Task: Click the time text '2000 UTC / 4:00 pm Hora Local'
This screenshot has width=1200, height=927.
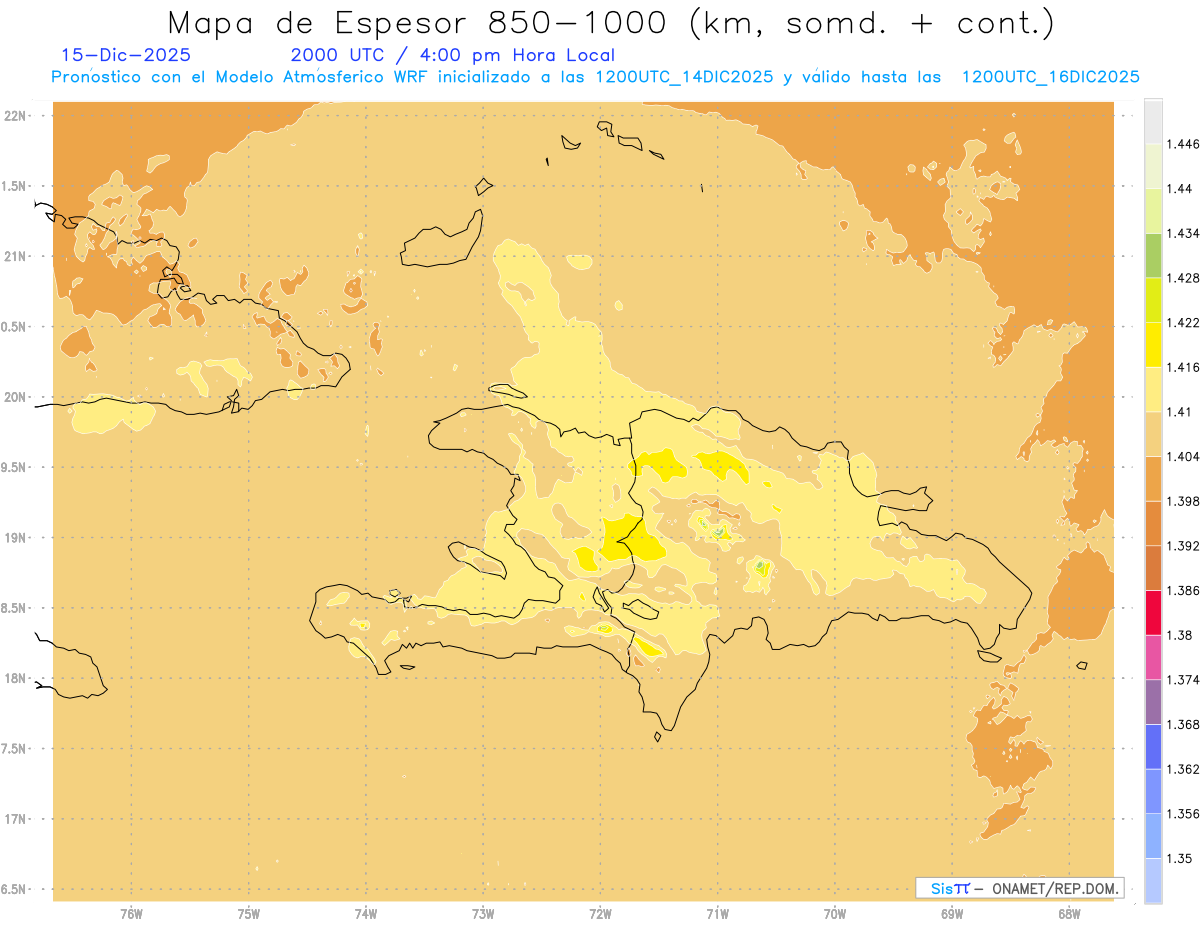Action: pyautogui.click(x=453, y=56)
